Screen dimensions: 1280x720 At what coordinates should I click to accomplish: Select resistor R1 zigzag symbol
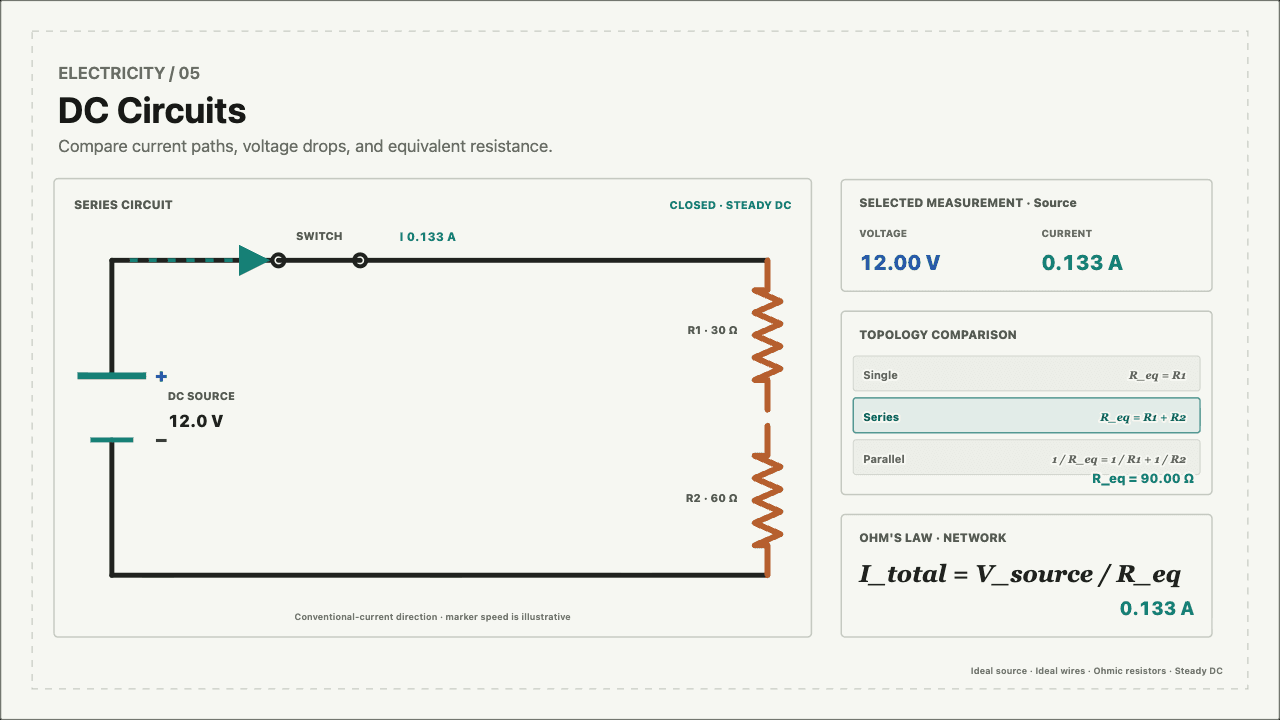[x=767, y=336]
